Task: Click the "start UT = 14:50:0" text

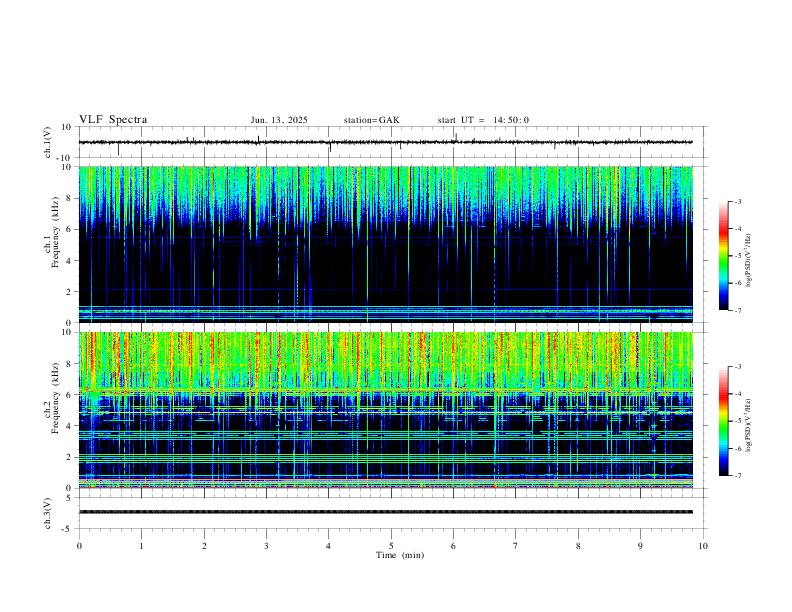Action: coord(483,120)
